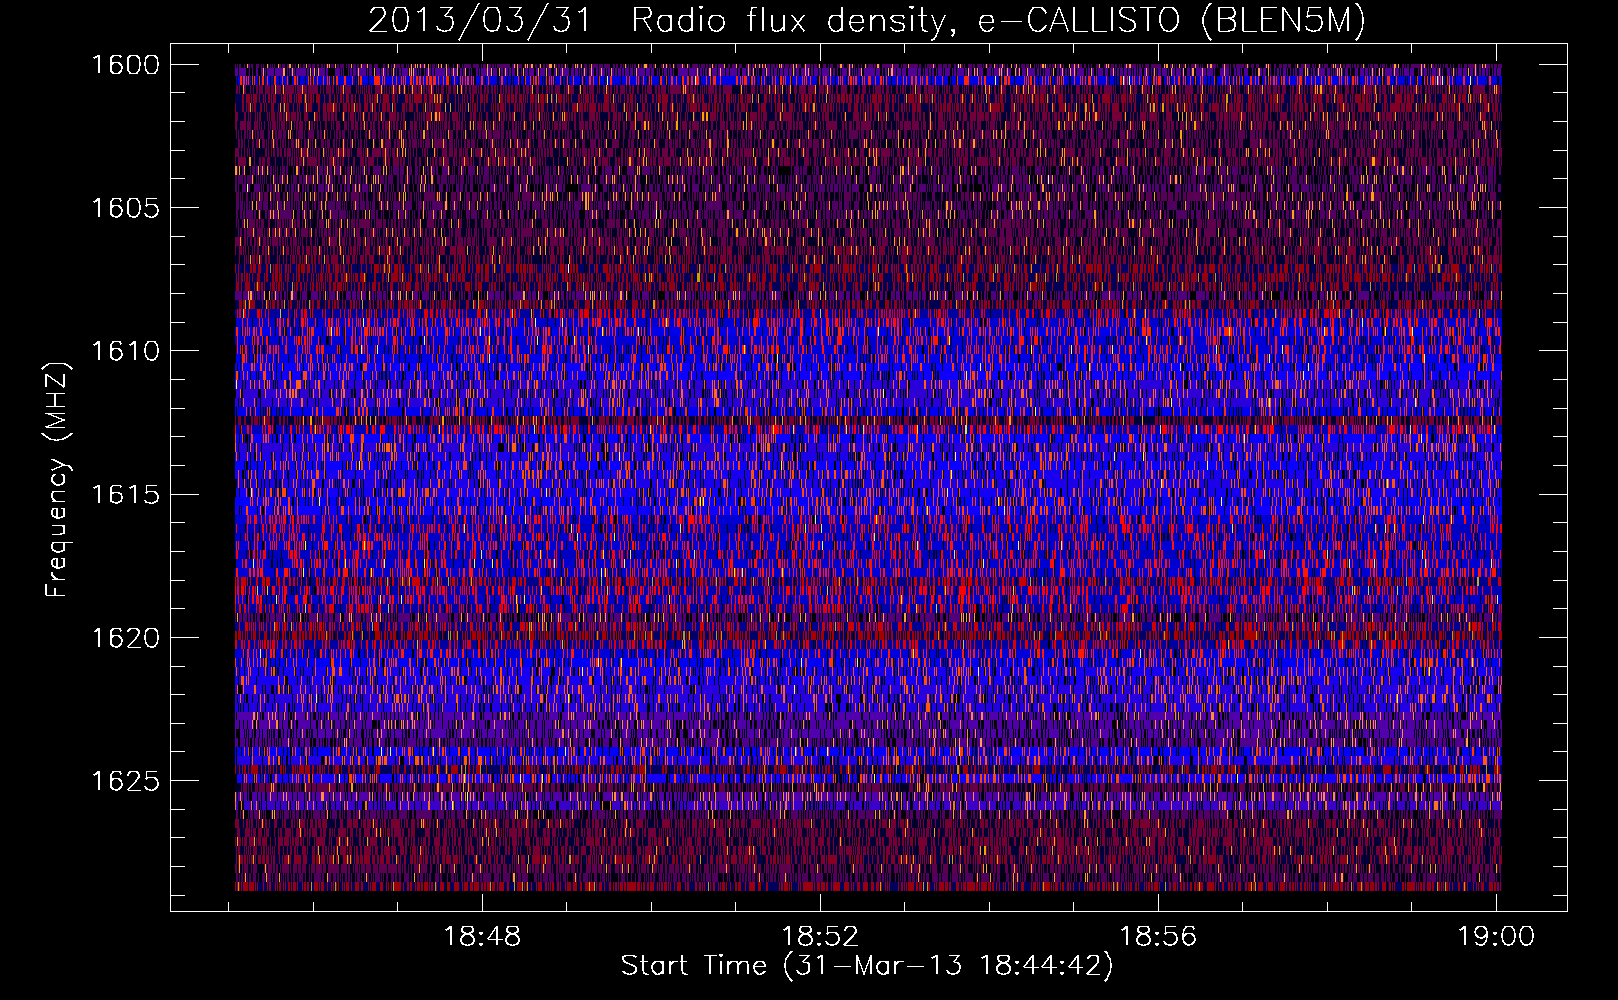
Task: Click the 18:48 time axis label
Action: click(x=483, y=937)
